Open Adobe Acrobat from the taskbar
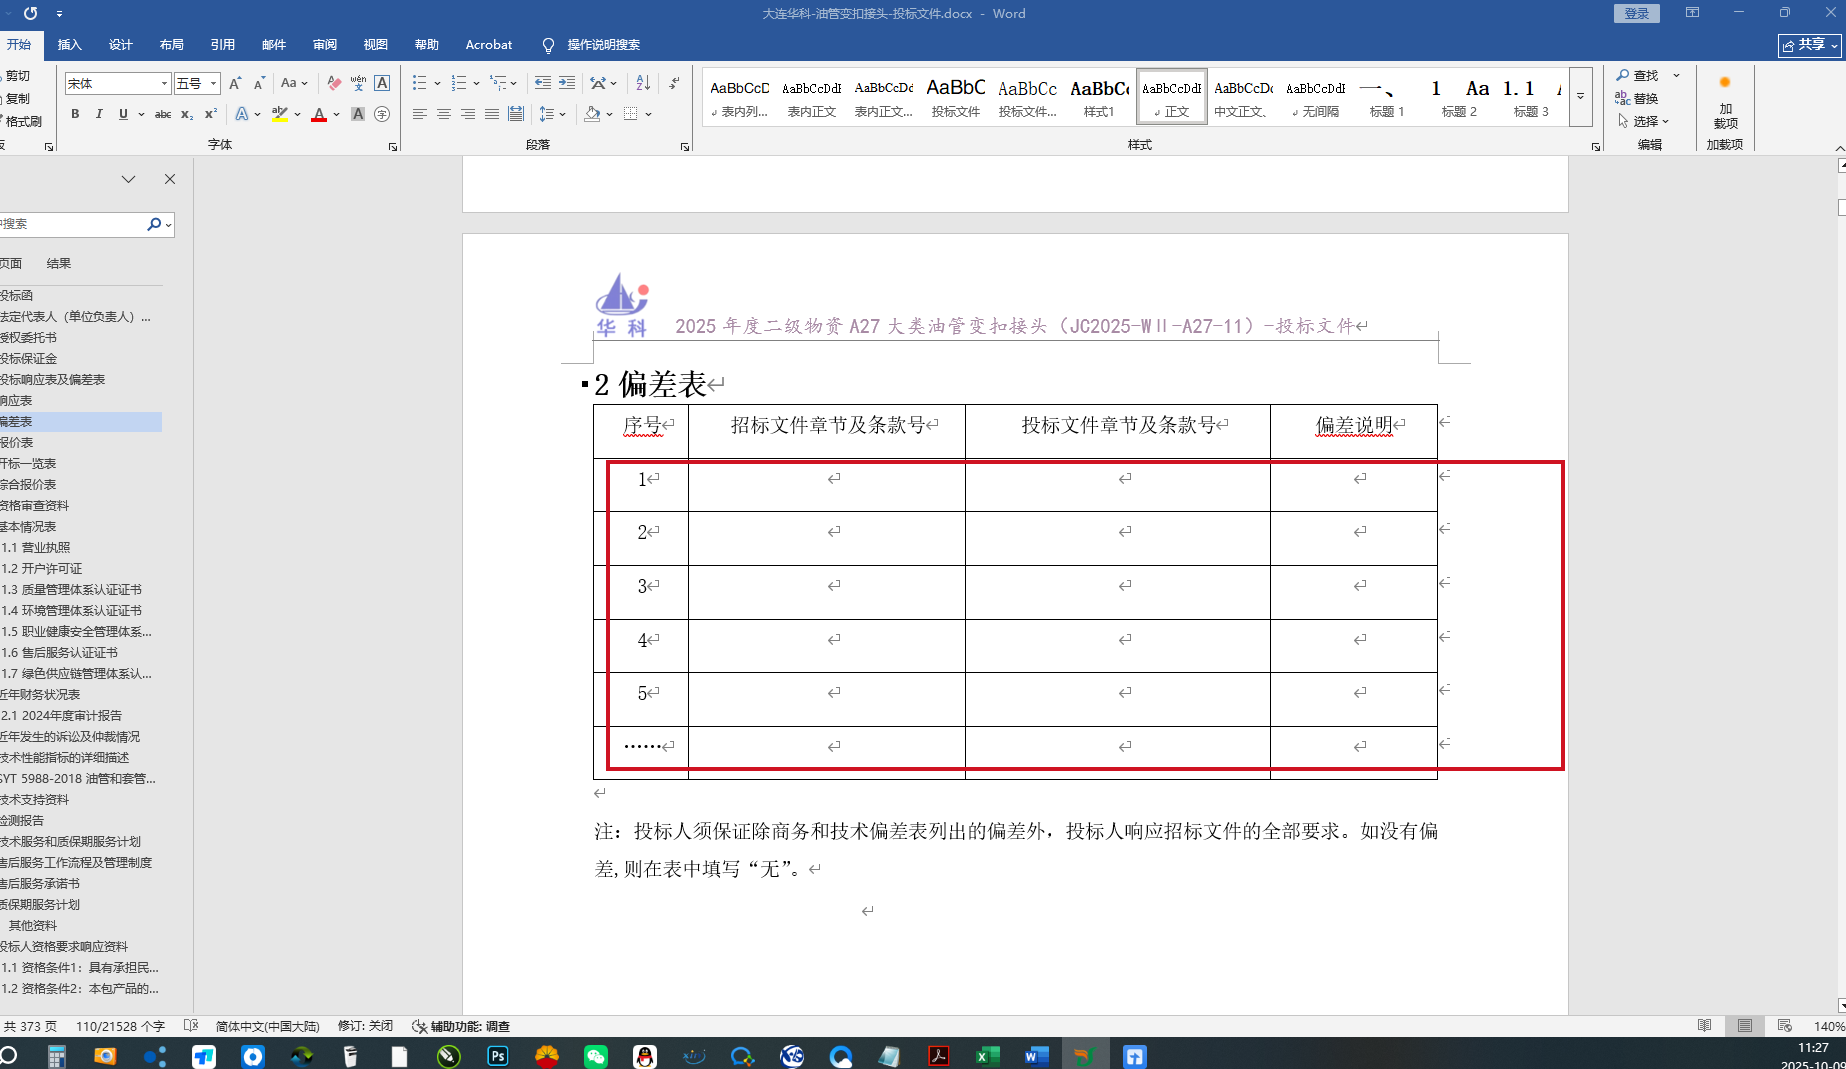This screenshot has width=1846, height=1069. click(x=939, y=1056)
